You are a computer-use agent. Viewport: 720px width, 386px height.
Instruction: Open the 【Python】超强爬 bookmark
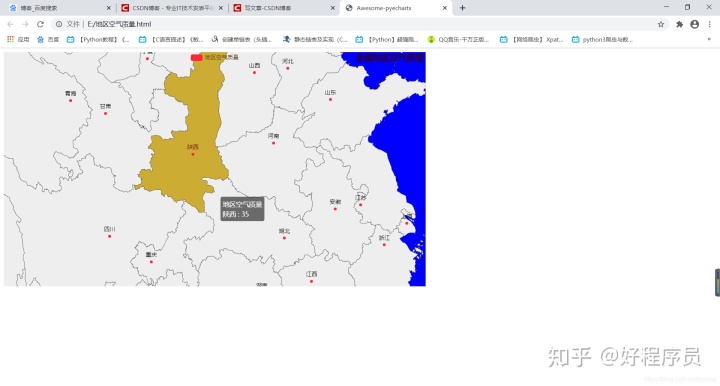(x=387, y=39)
